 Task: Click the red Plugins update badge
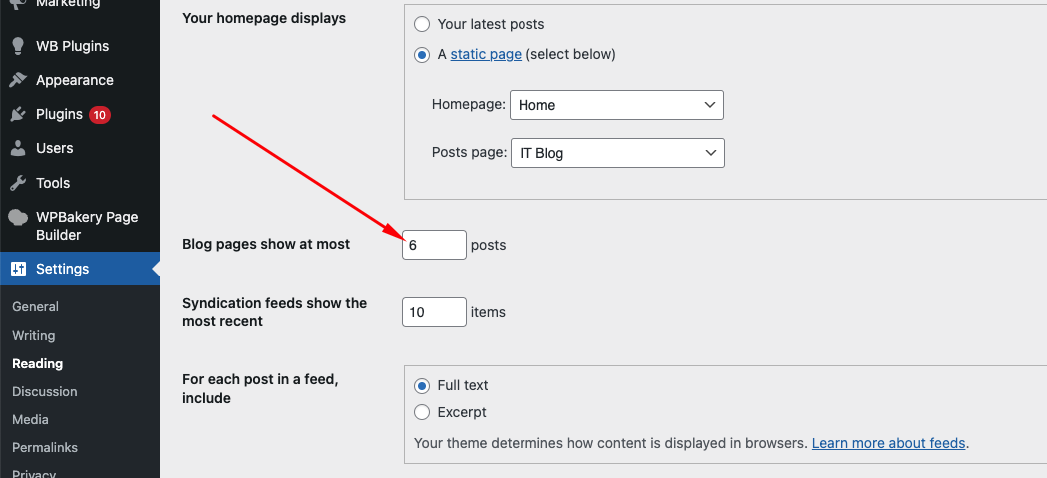99,115
